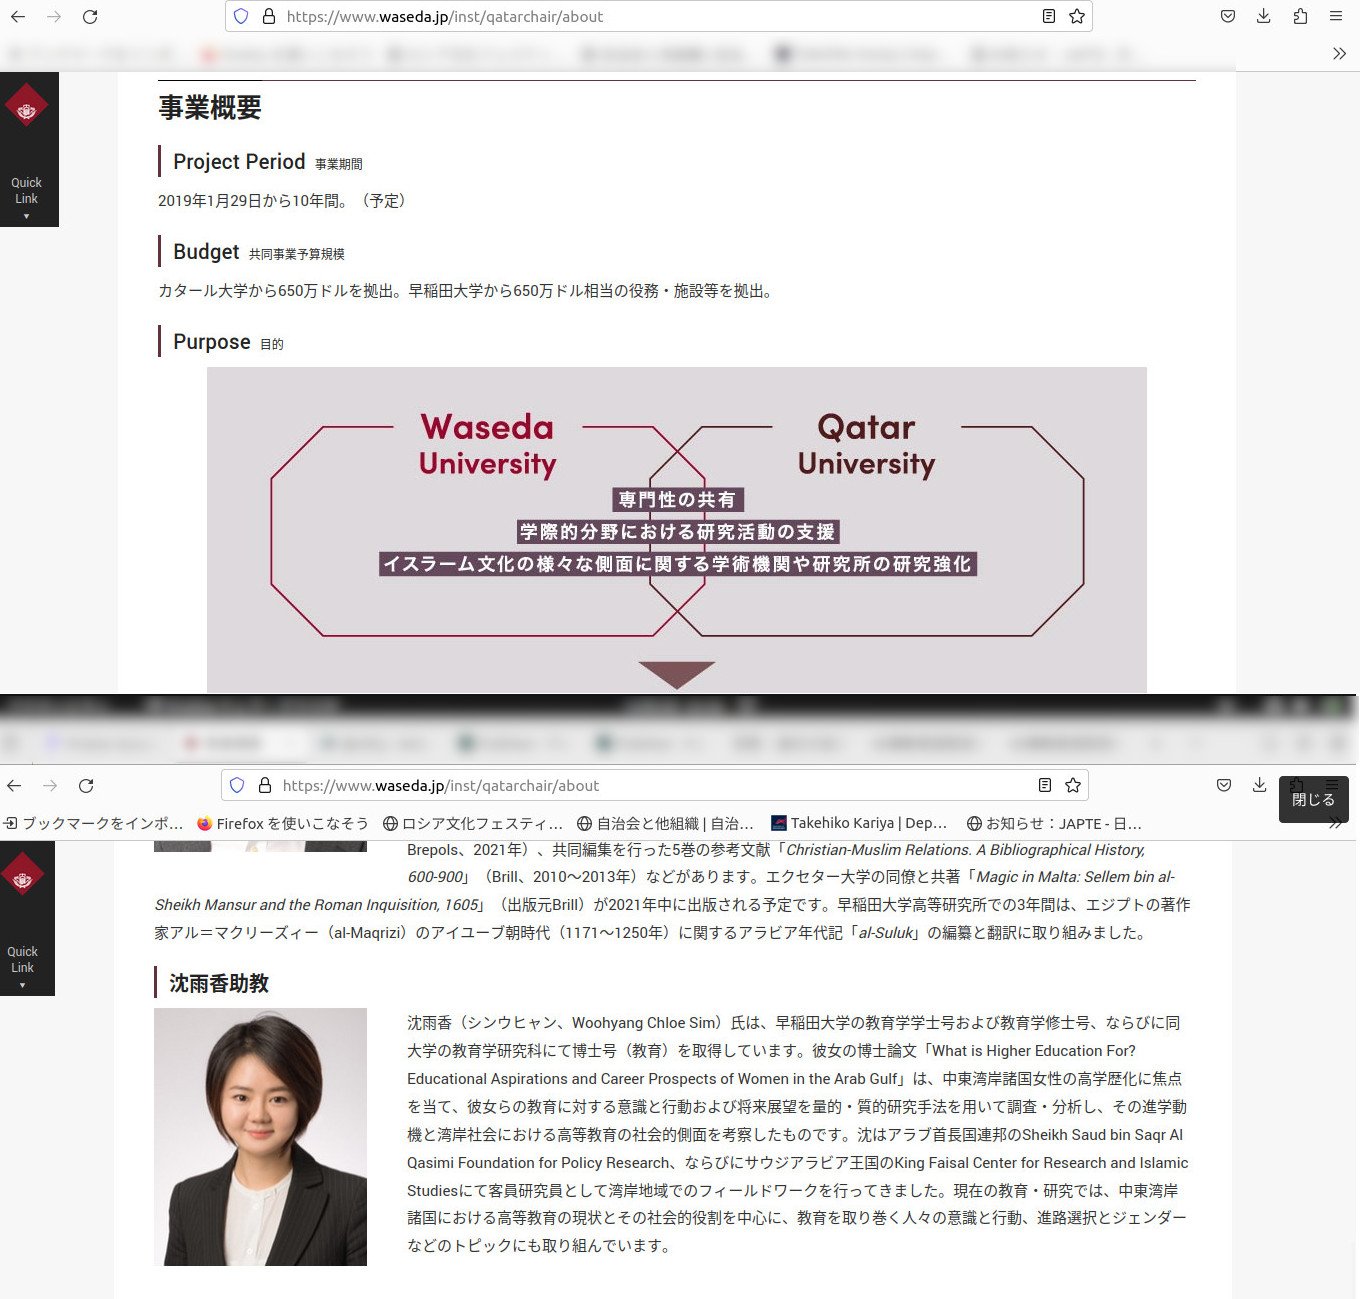Bookmark page with the star in bottom window

1072,785
